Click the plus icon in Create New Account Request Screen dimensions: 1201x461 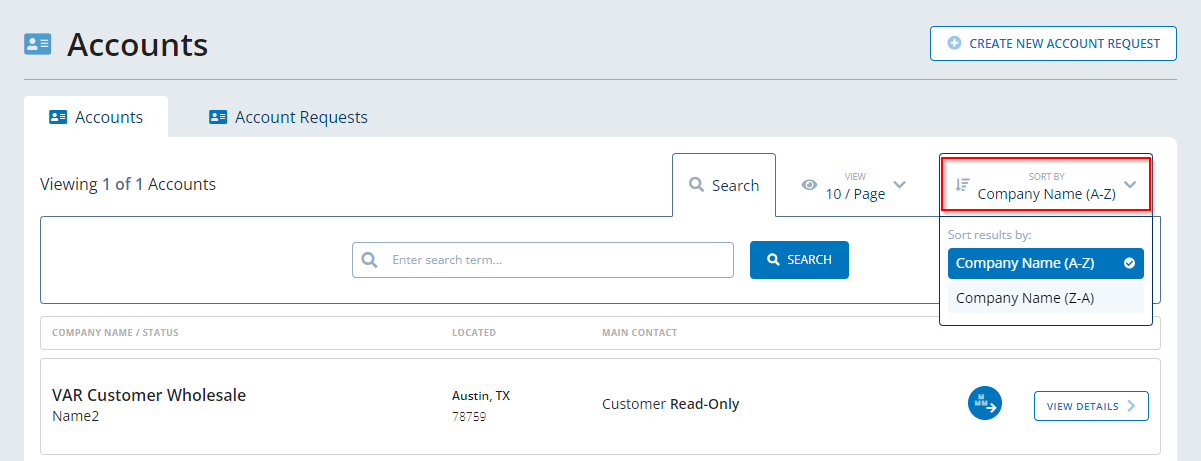click(954, 44)
